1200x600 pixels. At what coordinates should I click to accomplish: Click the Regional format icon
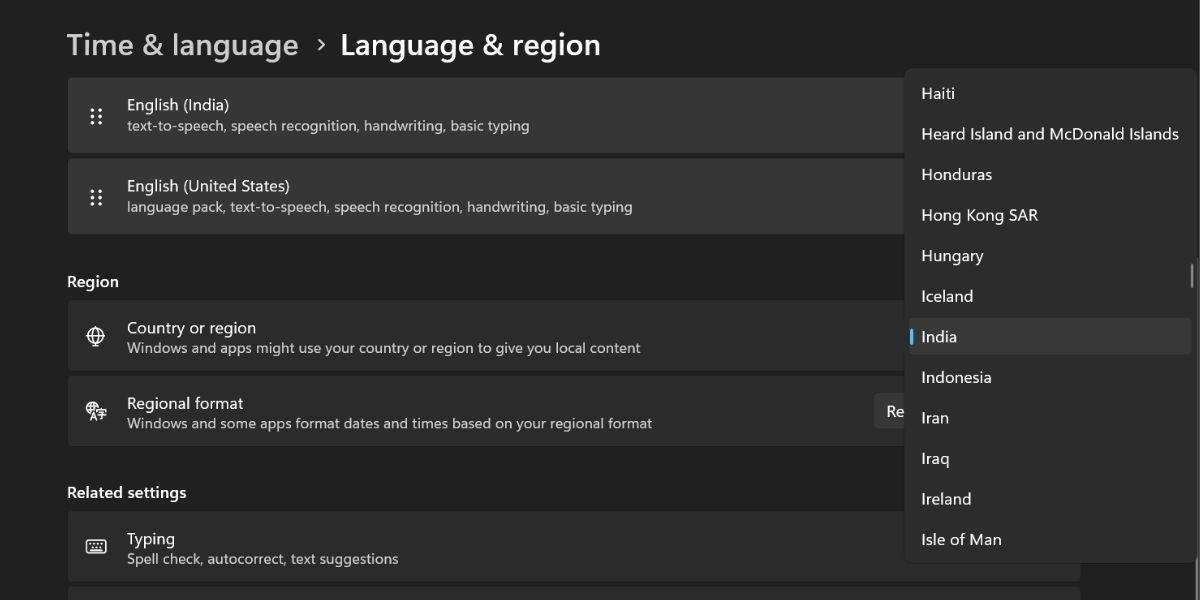(95, 411)
